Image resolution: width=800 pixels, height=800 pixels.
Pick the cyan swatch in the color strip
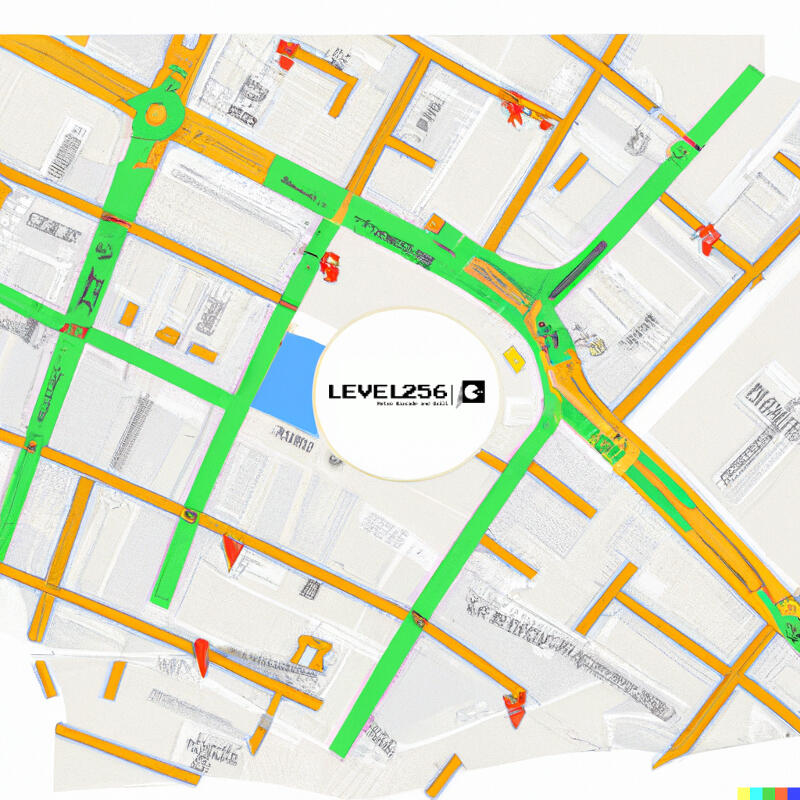pos(756,794)
